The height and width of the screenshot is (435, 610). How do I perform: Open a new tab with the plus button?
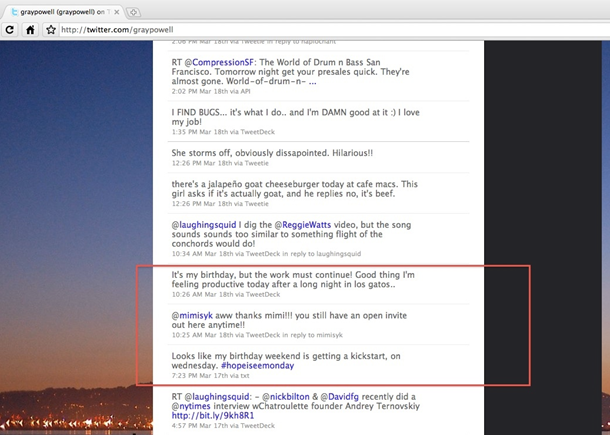click(133, 12)
